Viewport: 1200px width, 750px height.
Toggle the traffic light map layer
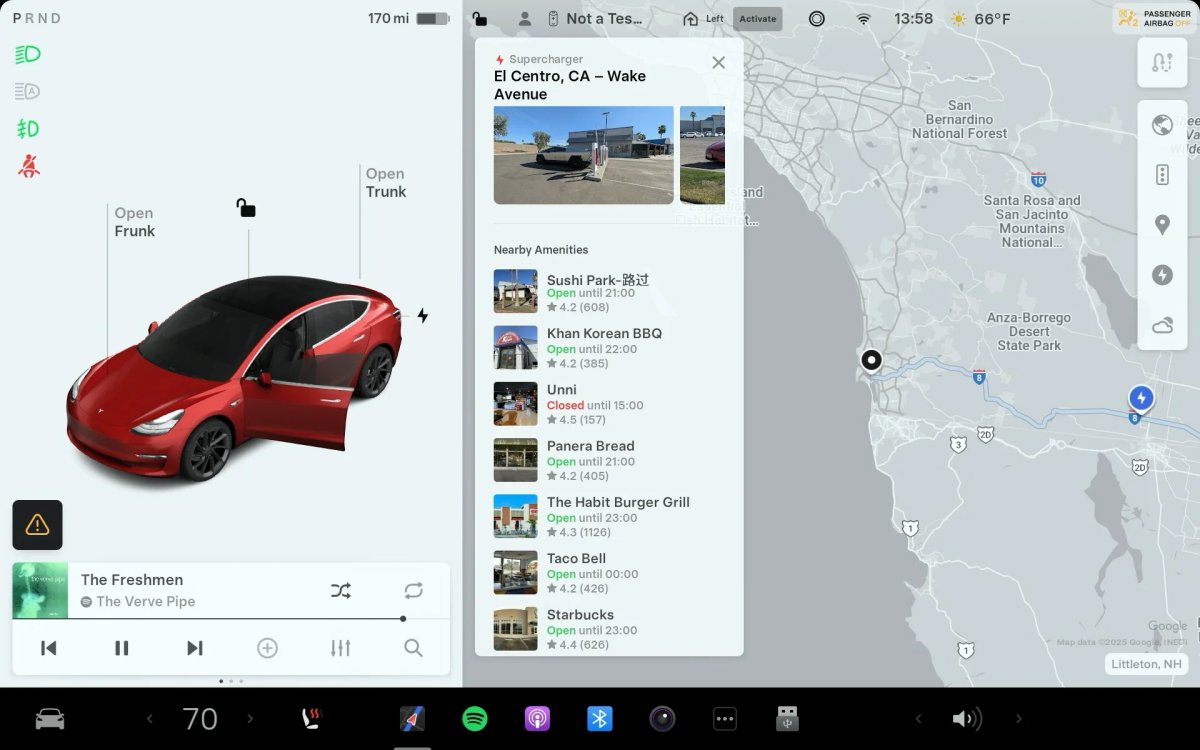tap(1162, 175)
